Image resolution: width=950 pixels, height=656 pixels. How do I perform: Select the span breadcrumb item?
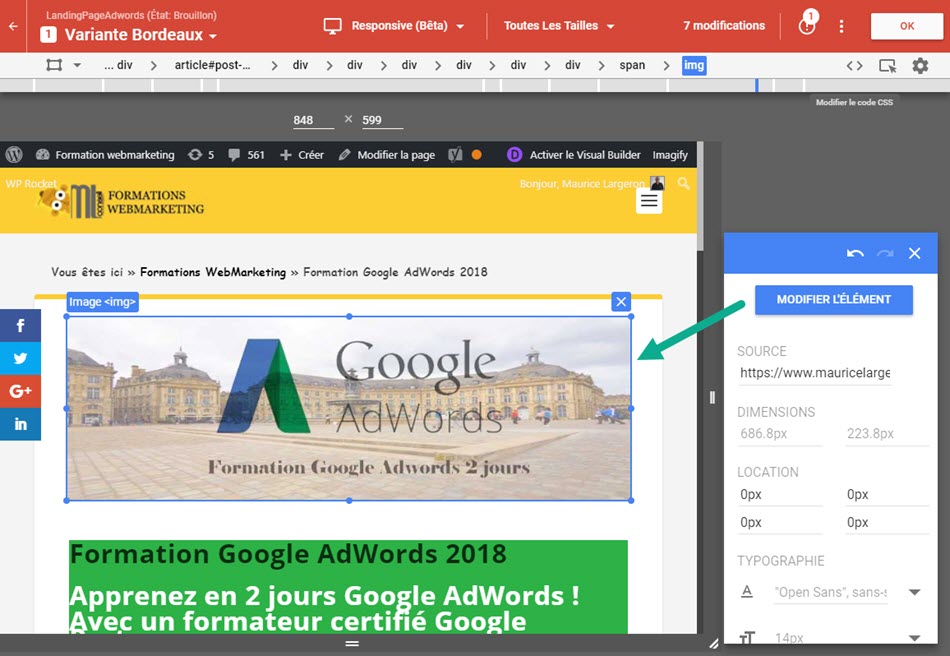(632, 65)
